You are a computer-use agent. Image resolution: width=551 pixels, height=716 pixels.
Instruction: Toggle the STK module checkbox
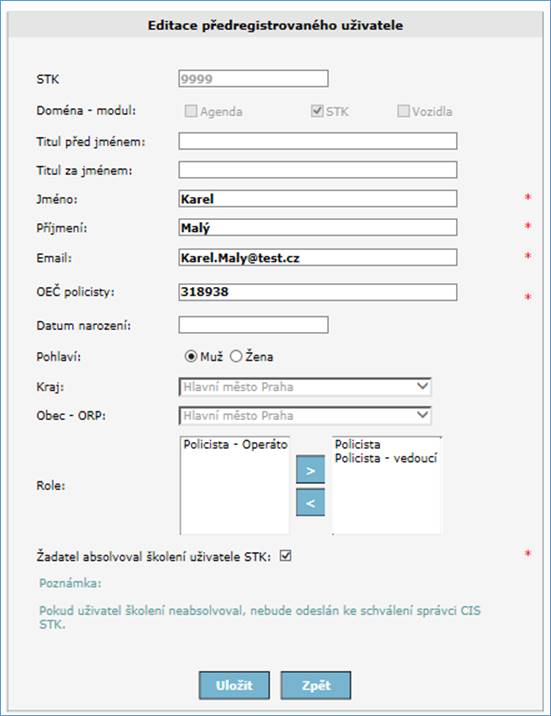[x=317, y=111]
